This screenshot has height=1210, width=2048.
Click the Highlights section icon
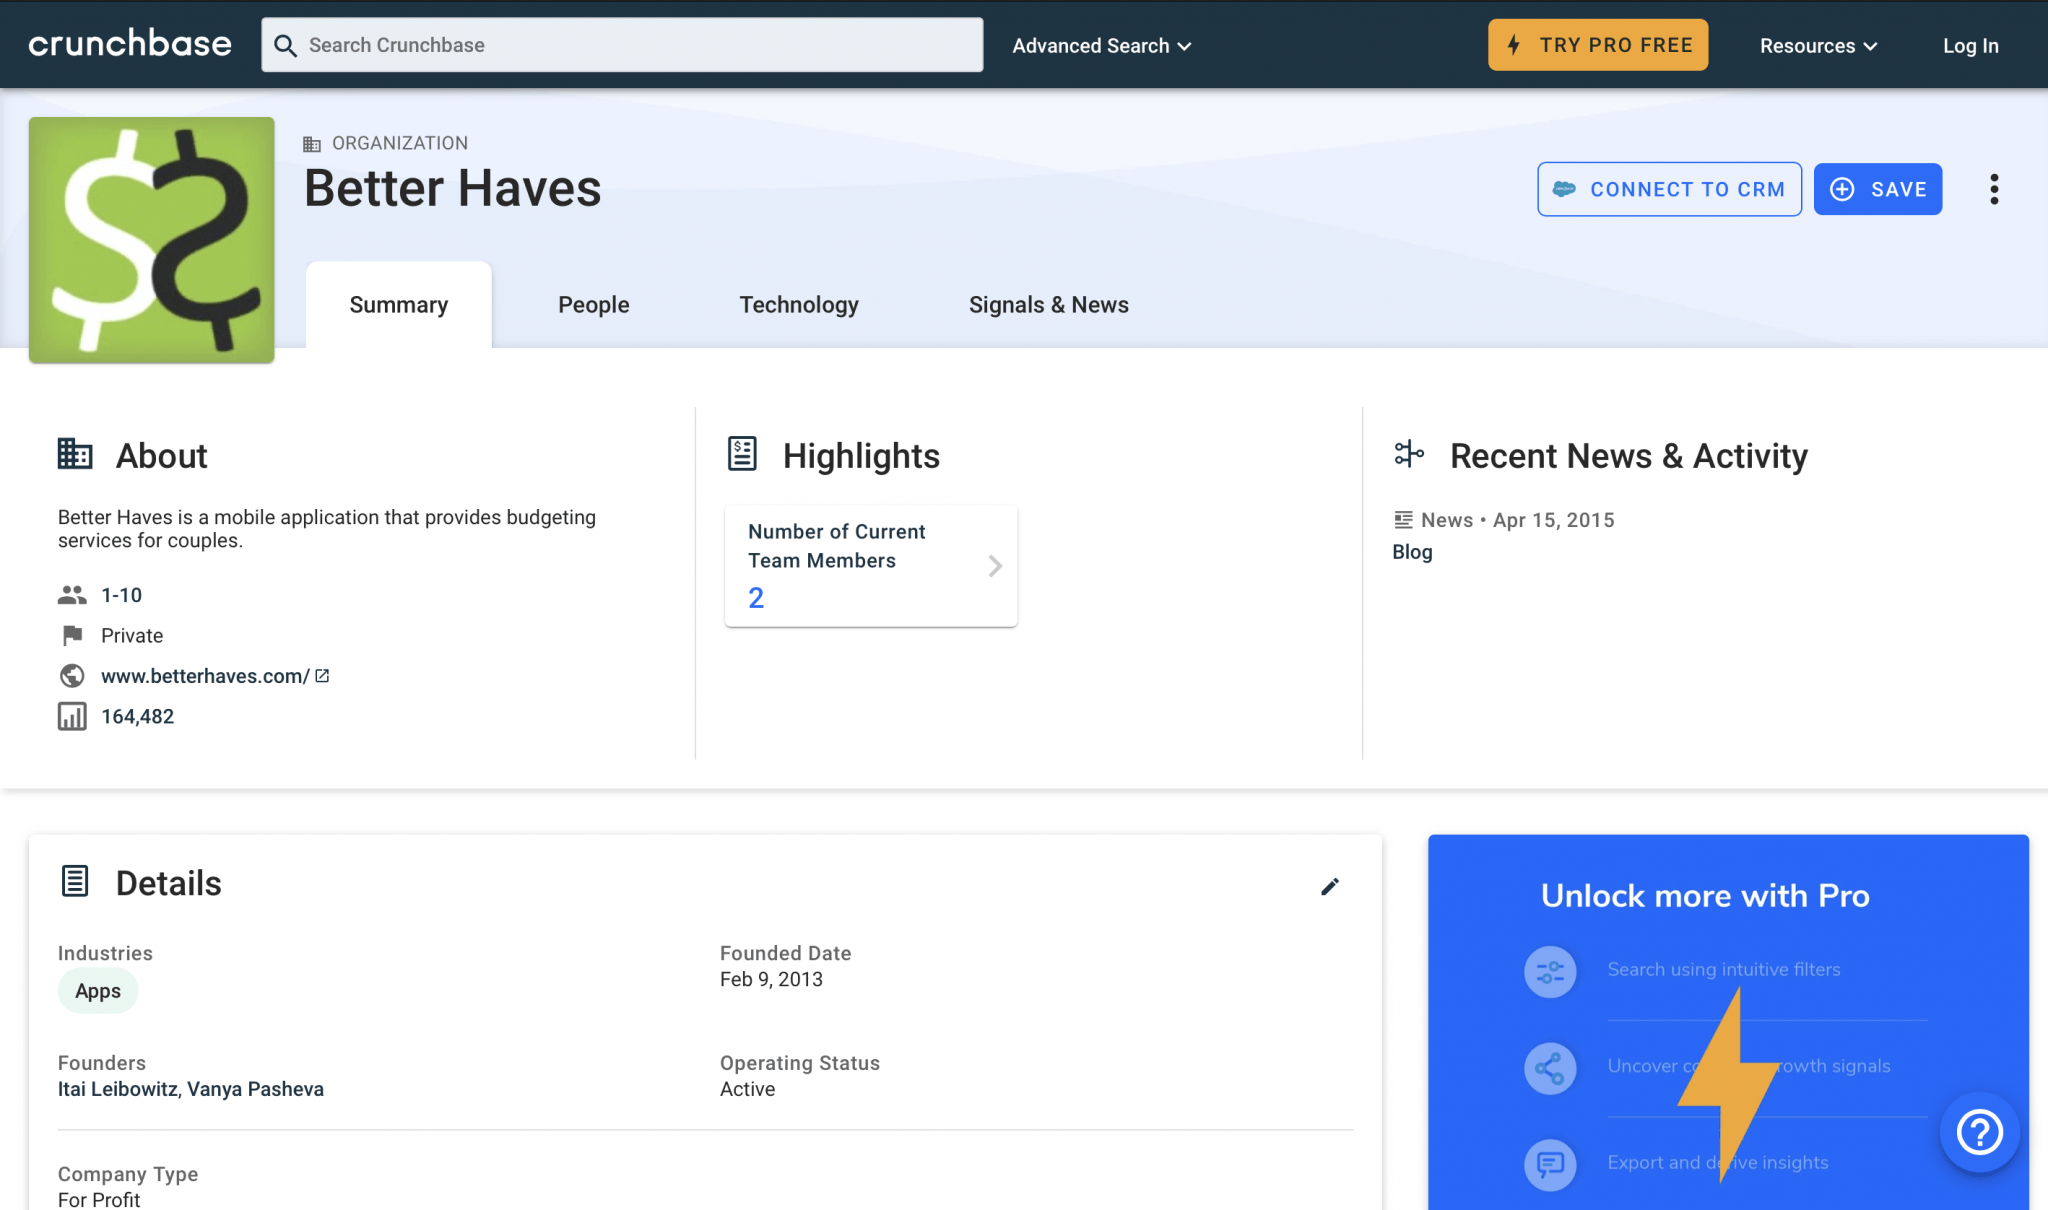[x=742, y=454]
